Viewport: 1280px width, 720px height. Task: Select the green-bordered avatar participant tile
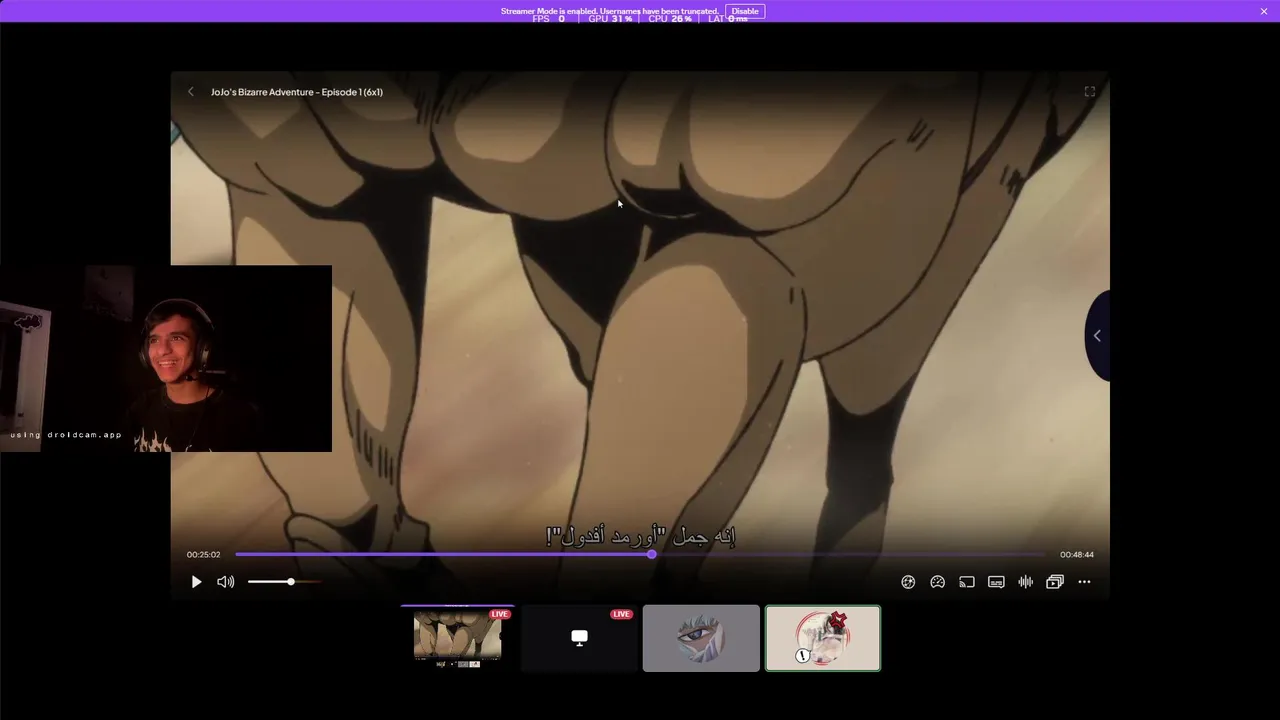(823, 638)
